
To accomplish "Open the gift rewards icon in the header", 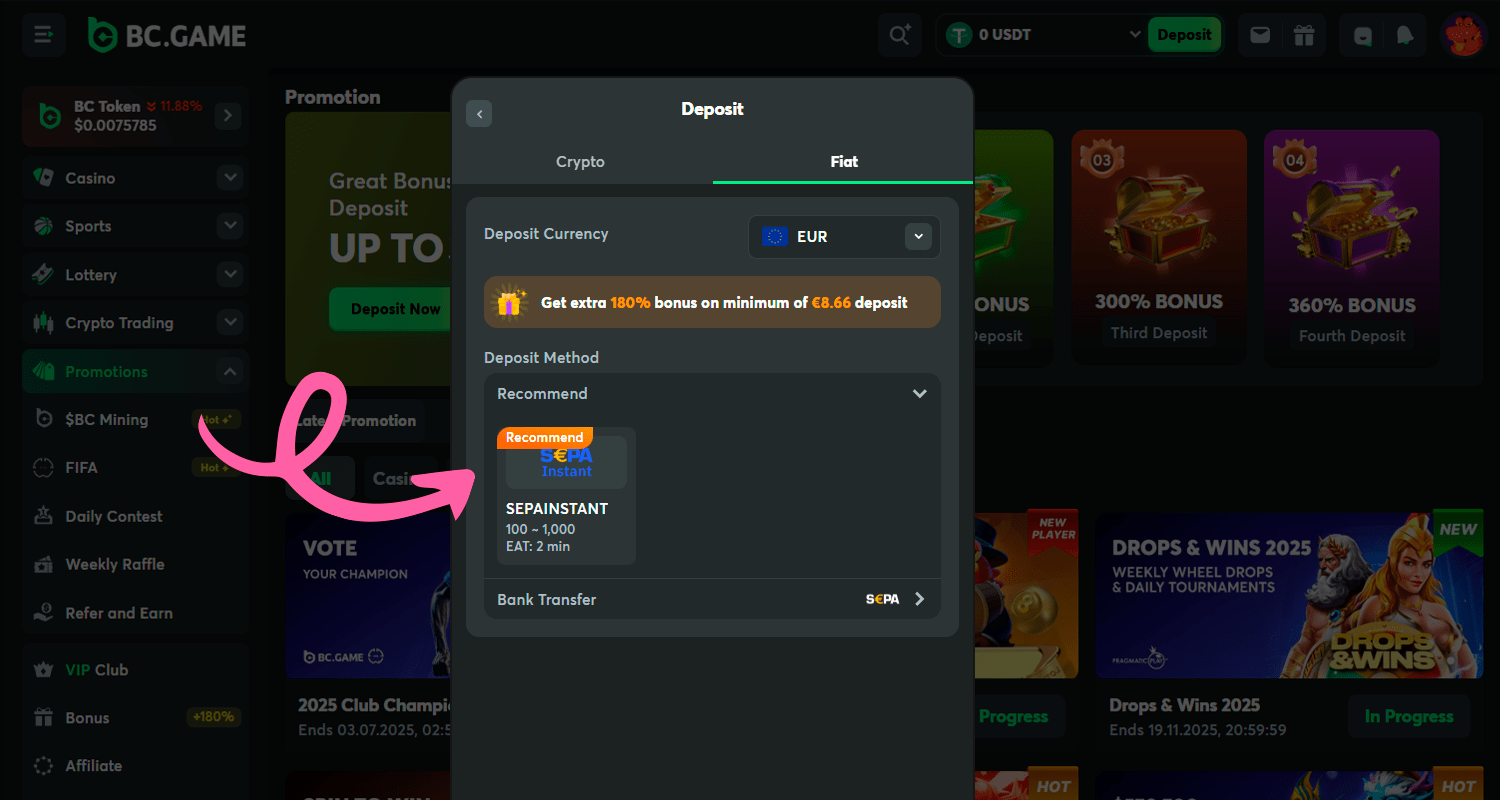I will pyautogui.click(x=1303, y=35).
